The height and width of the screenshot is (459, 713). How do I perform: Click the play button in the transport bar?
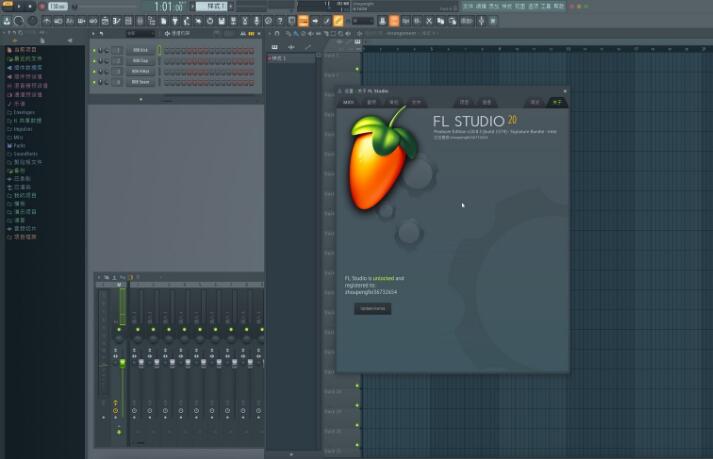click(x=19, y=6)
